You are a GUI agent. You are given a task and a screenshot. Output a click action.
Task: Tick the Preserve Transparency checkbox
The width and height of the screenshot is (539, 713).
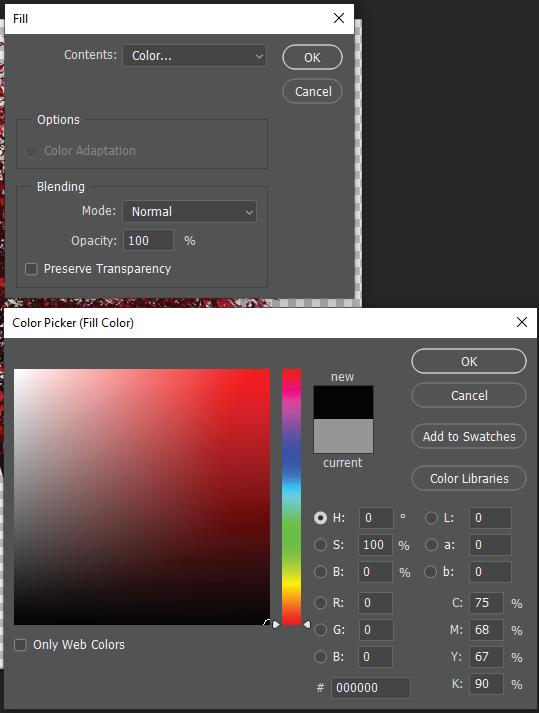(31, 269)
